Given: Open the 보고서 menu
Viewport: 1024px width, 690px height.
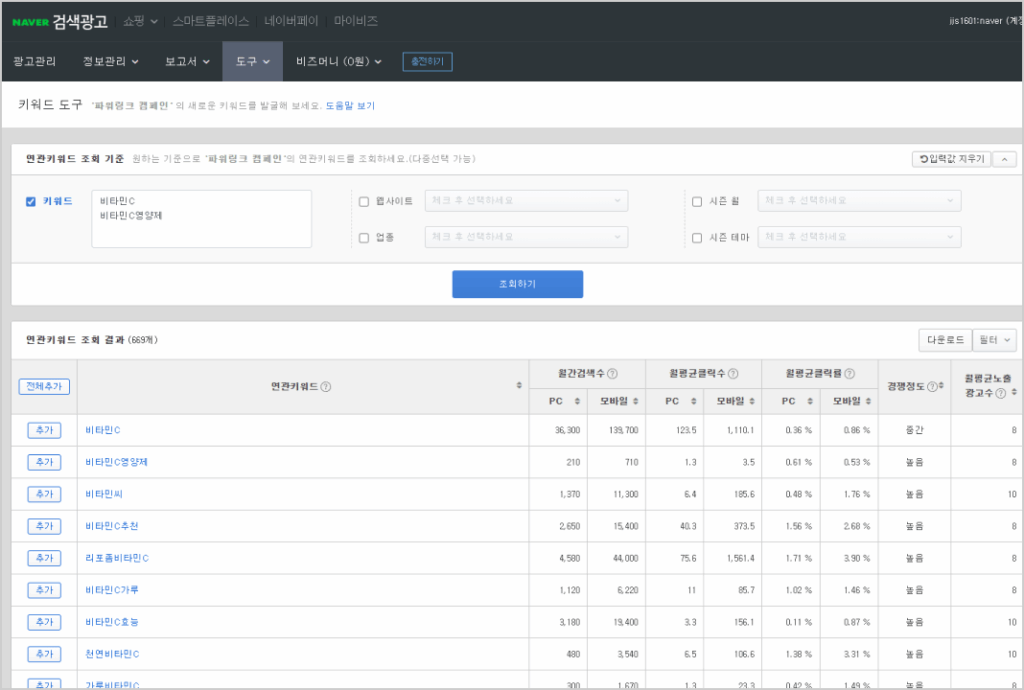Looking at the screenshot, I should [187, 62].
